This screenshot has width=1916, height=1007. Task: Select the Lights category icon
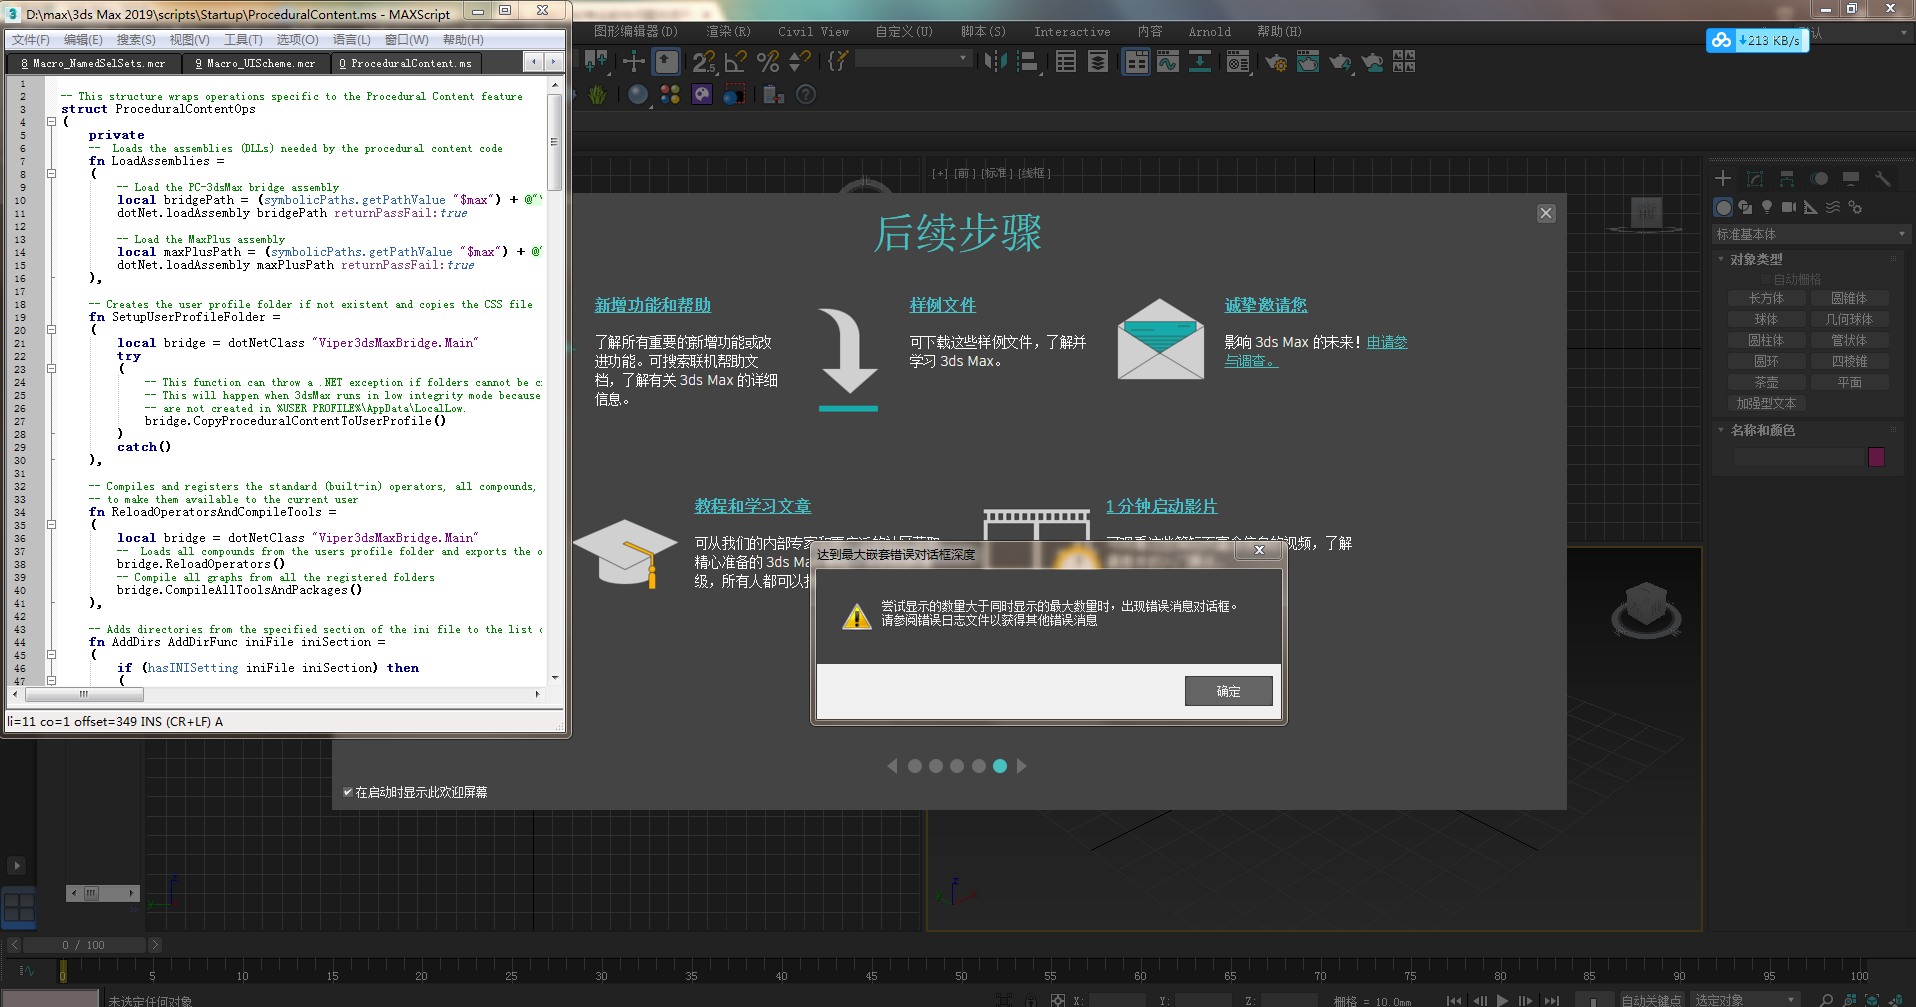click(1767, 207)
